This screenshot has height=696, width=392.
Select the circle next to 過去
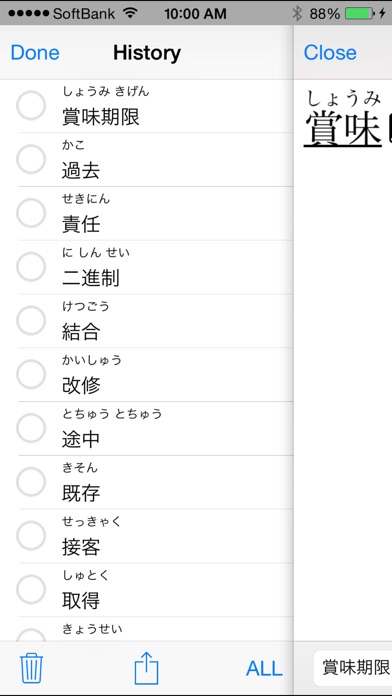pos(31,159)
